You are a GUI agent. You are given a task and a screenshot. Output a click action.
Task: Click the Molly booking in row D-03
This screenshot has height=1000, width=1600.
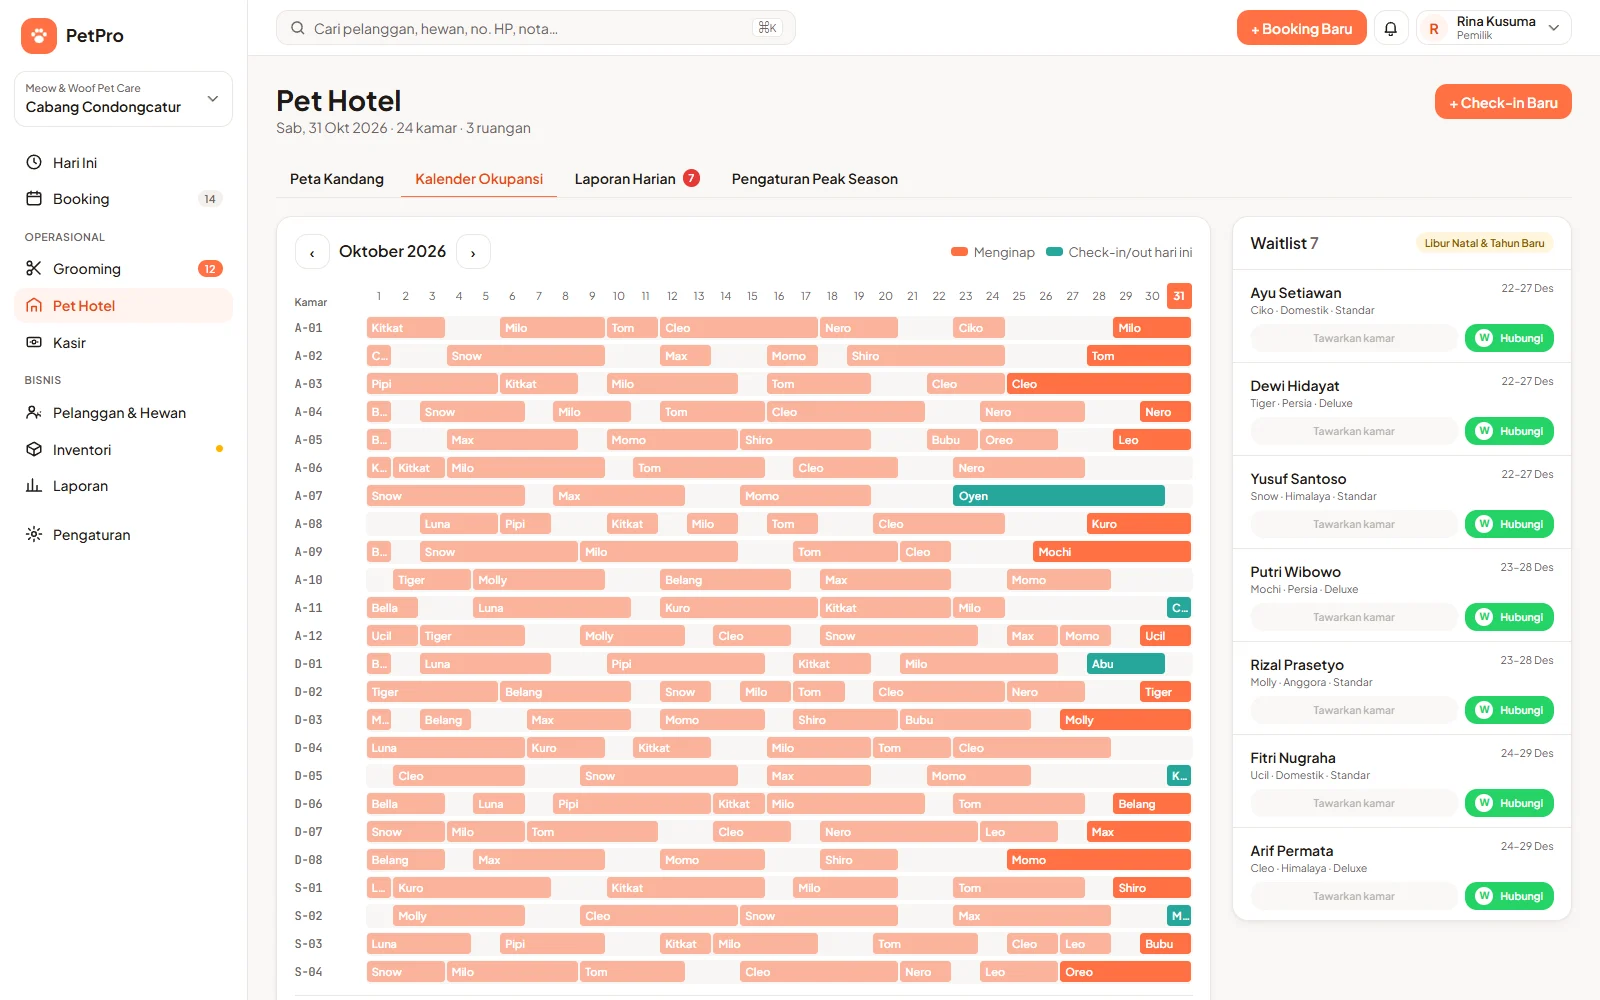pyautogui.click(x=1126, y=719)
